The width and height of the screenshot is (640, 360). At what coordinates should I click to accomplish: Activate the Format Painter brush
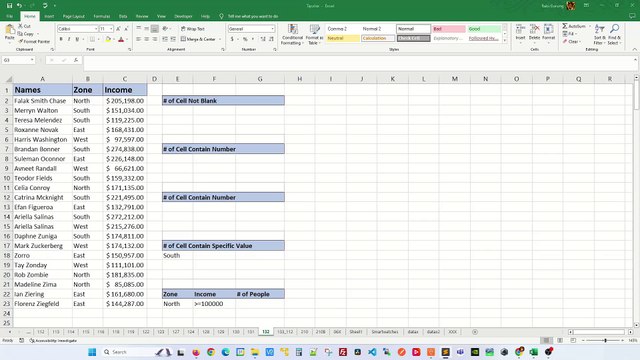(34, 41)
